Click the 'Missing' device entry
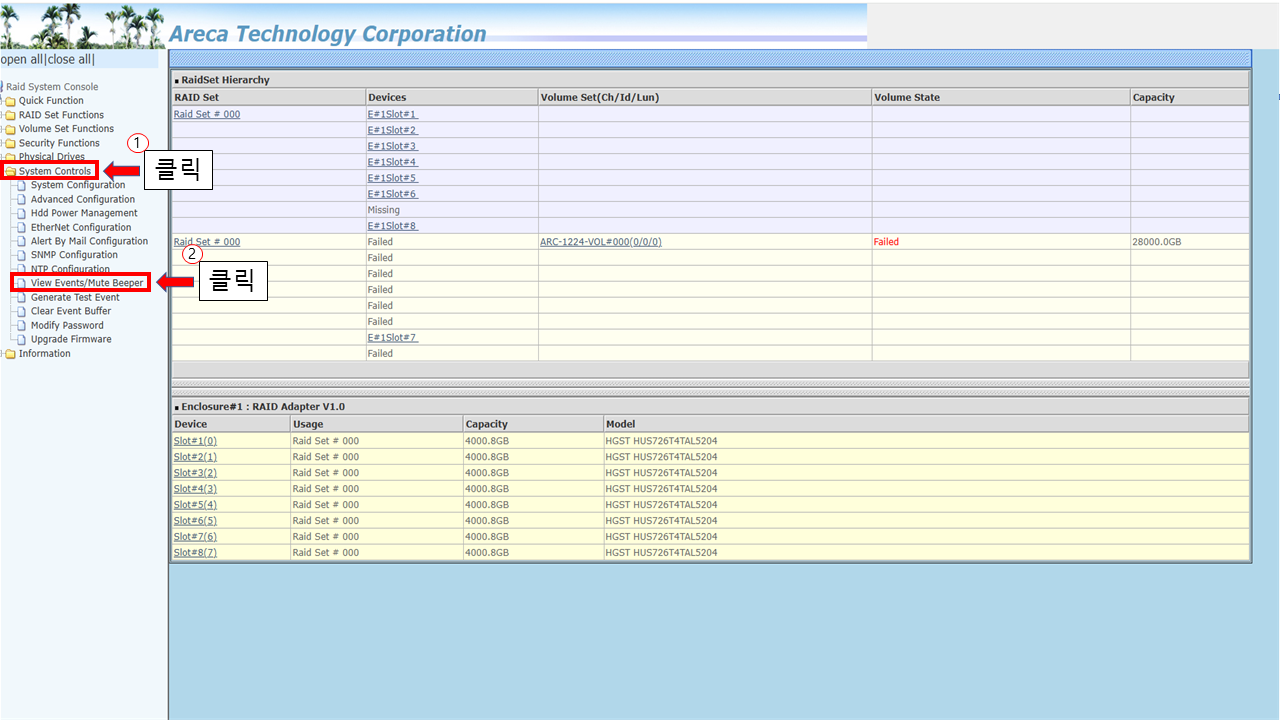Screen dimensions: 1280x720 pos(384,210)
